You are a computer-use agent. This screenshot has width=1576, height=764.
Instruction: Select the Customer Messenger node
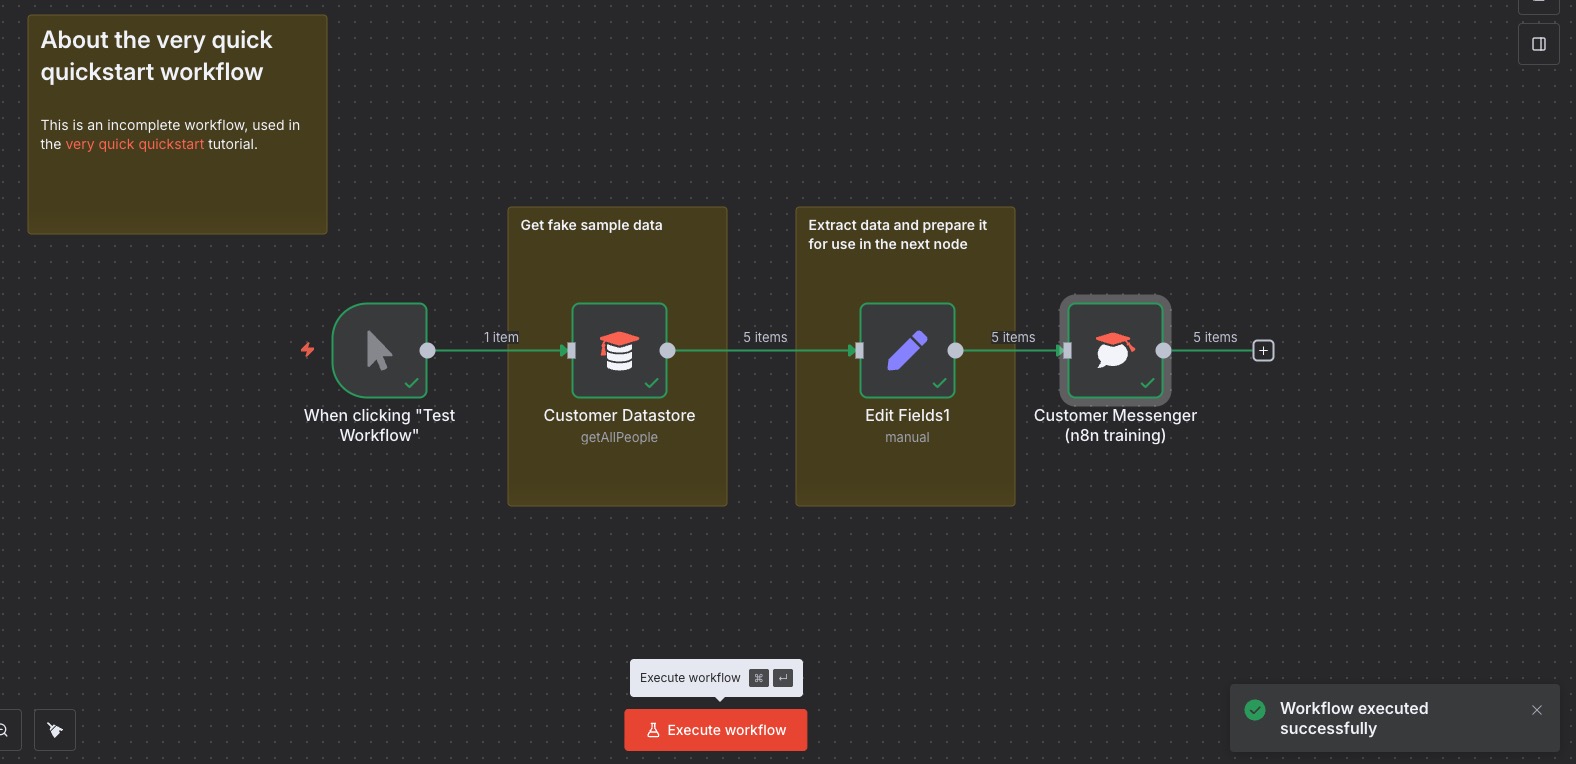tap(1115, 350)
